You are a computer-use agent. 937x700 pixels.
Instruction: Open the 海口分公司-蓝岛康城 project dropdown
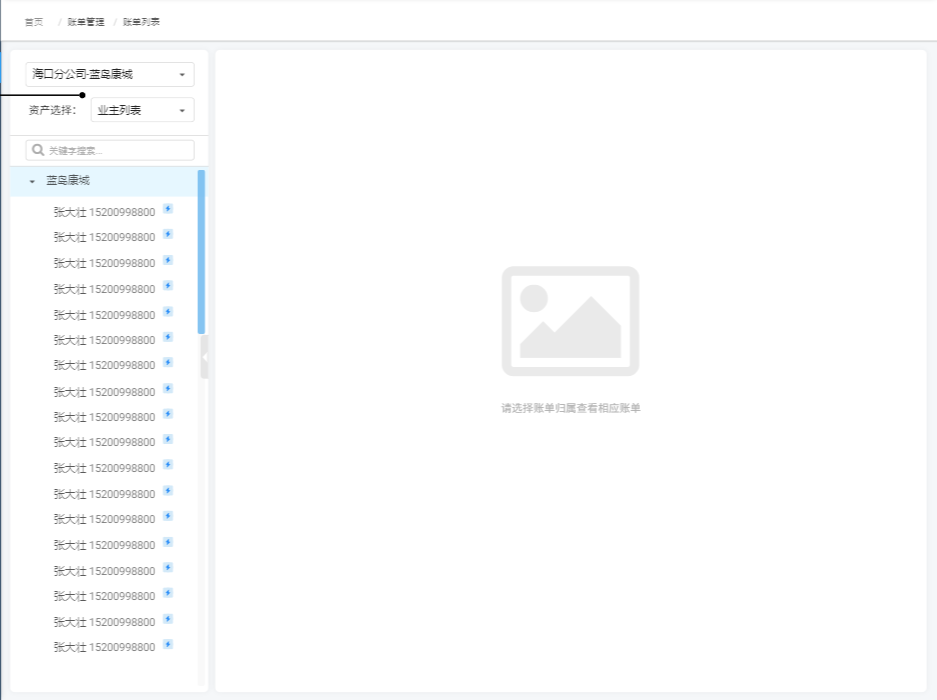coord(110,74)
